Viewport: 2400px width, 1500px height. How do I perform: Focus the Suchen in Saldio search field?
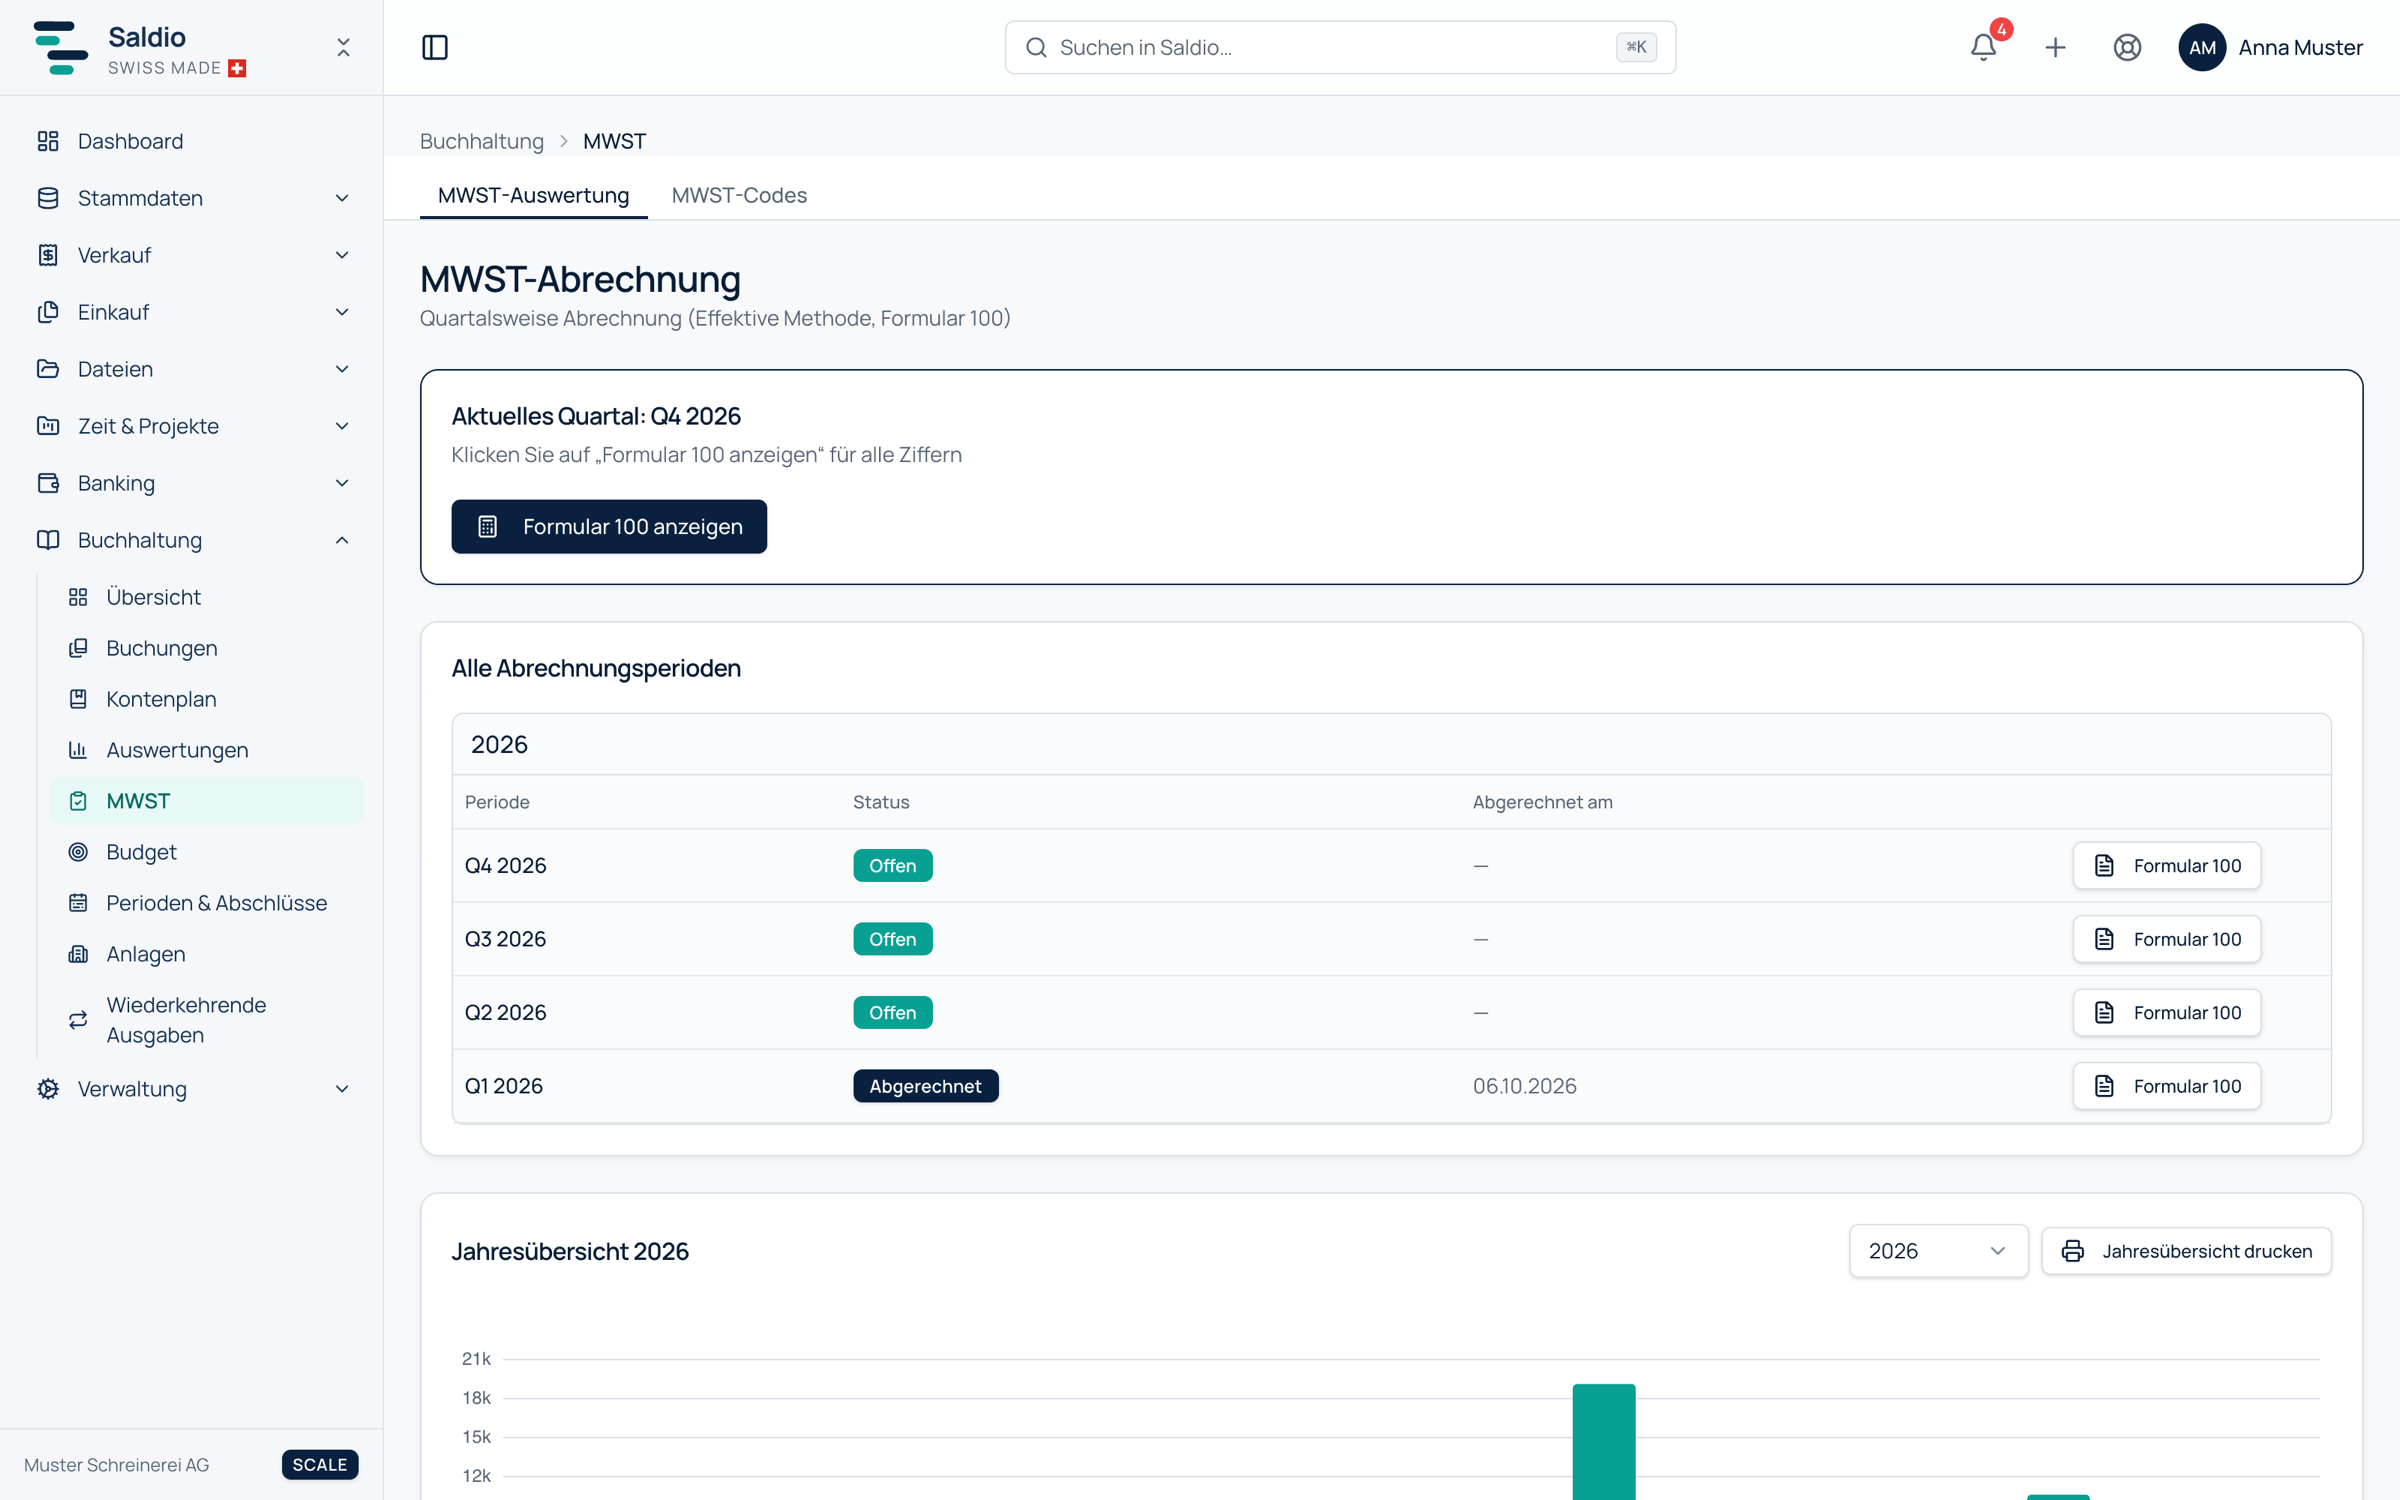[x=1340, y=47]
